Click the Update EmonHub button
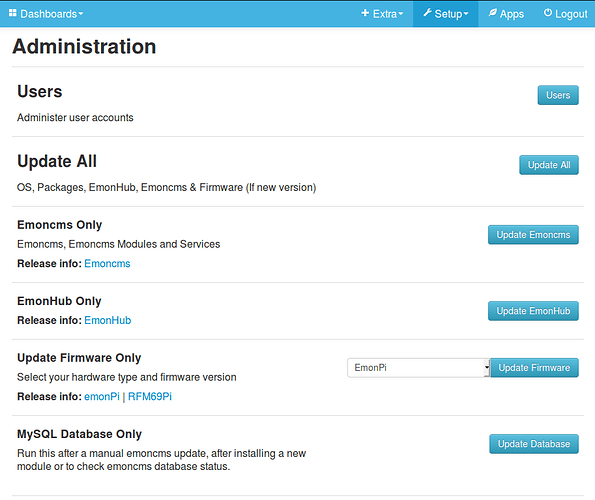 click(533, 311)
